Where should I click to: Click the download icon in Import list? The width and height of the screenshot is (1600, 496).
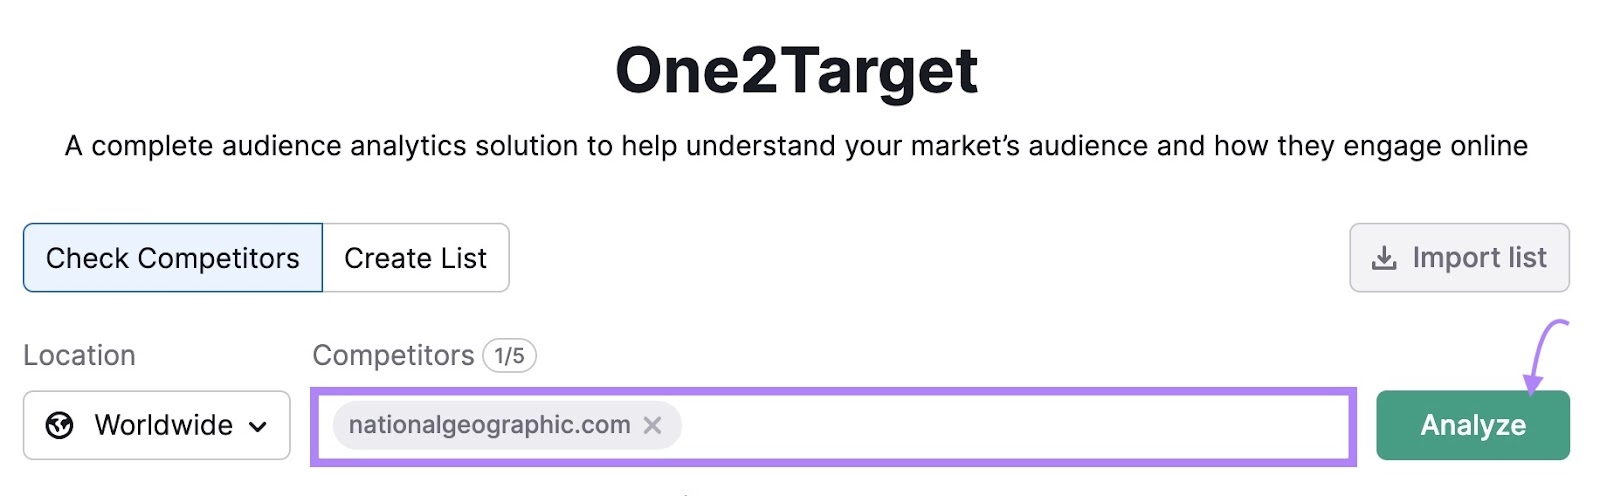pyautogui.click(x=1384, y=259)
